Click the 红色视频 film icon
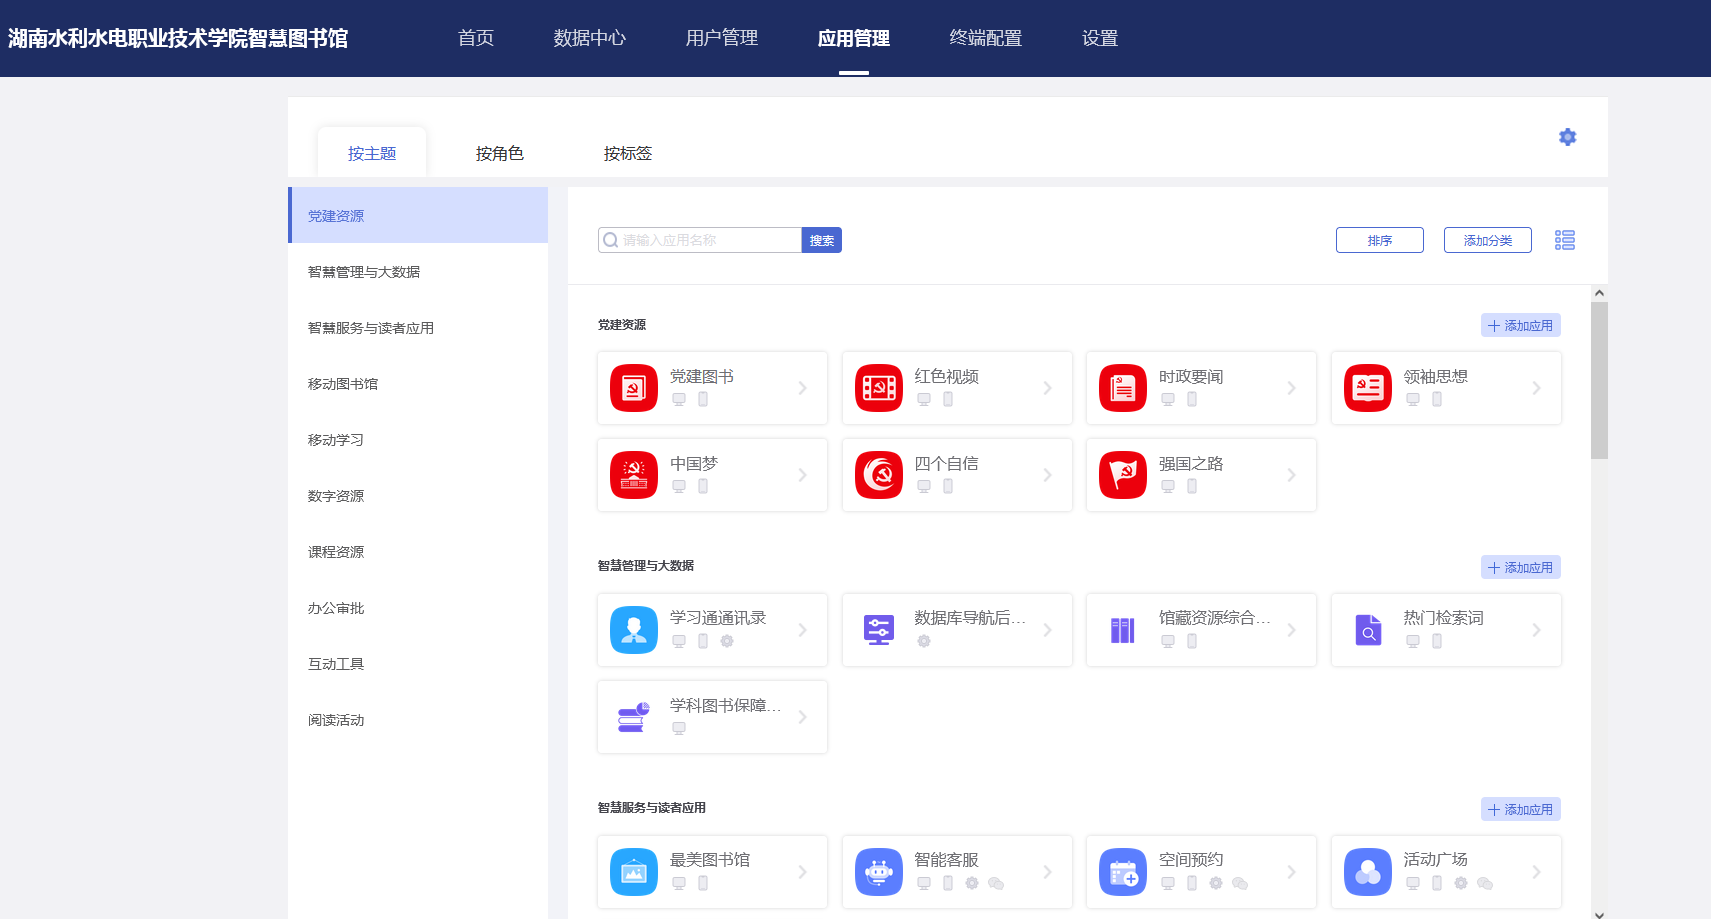Viewport: 1711px width, 919px height. click(878, 388)
